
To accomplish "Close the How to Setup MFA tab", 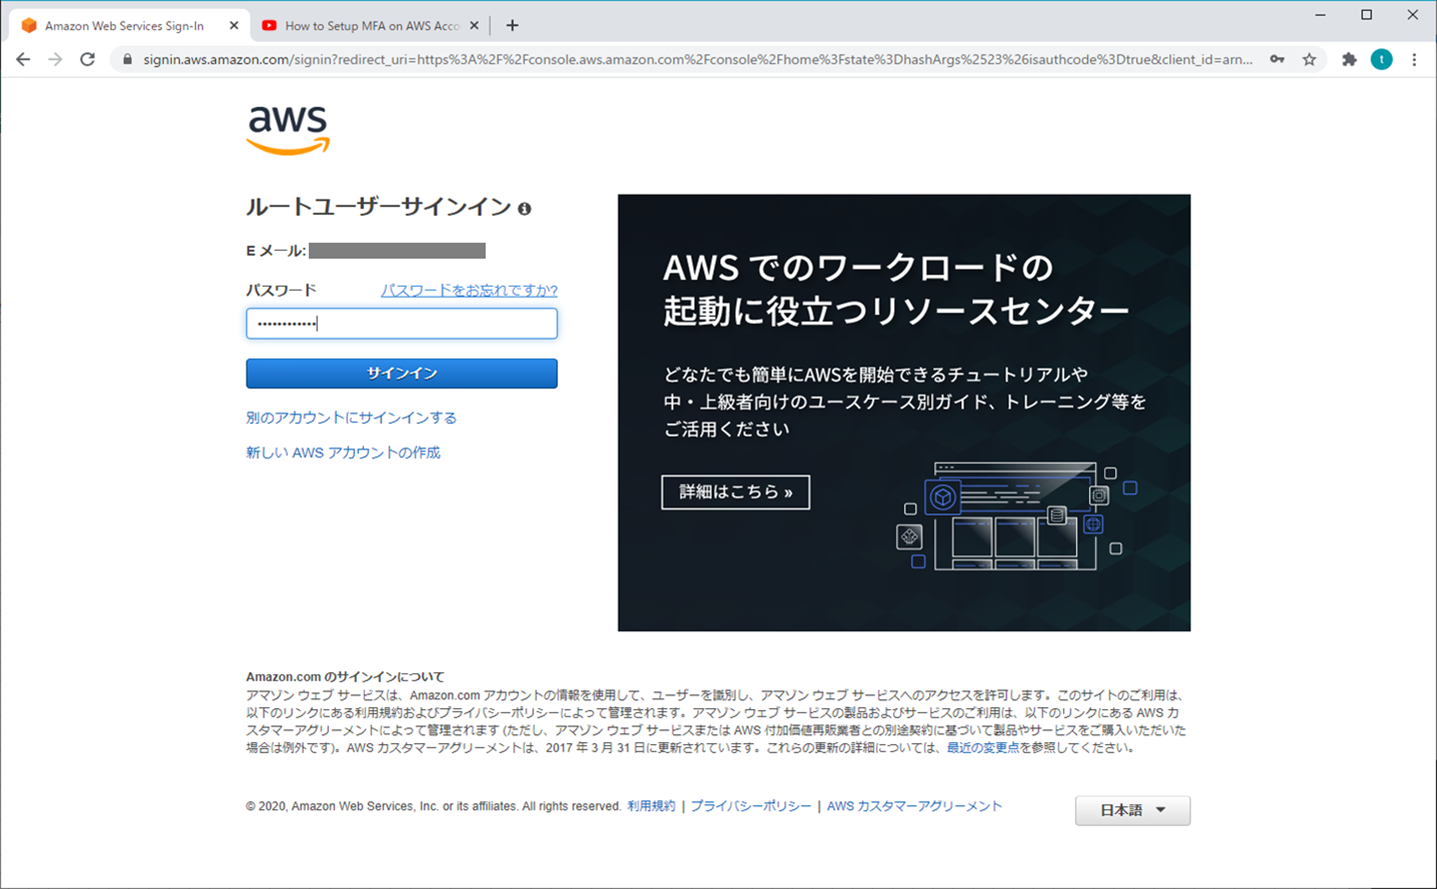I will tap(474, 25).
